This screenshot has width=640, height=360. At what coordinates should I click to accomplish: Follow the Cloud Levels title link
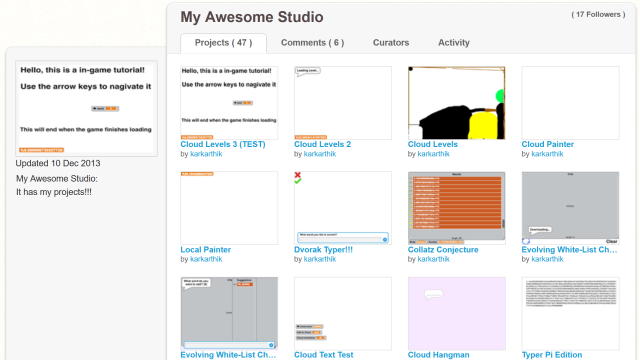coord(433,144)
